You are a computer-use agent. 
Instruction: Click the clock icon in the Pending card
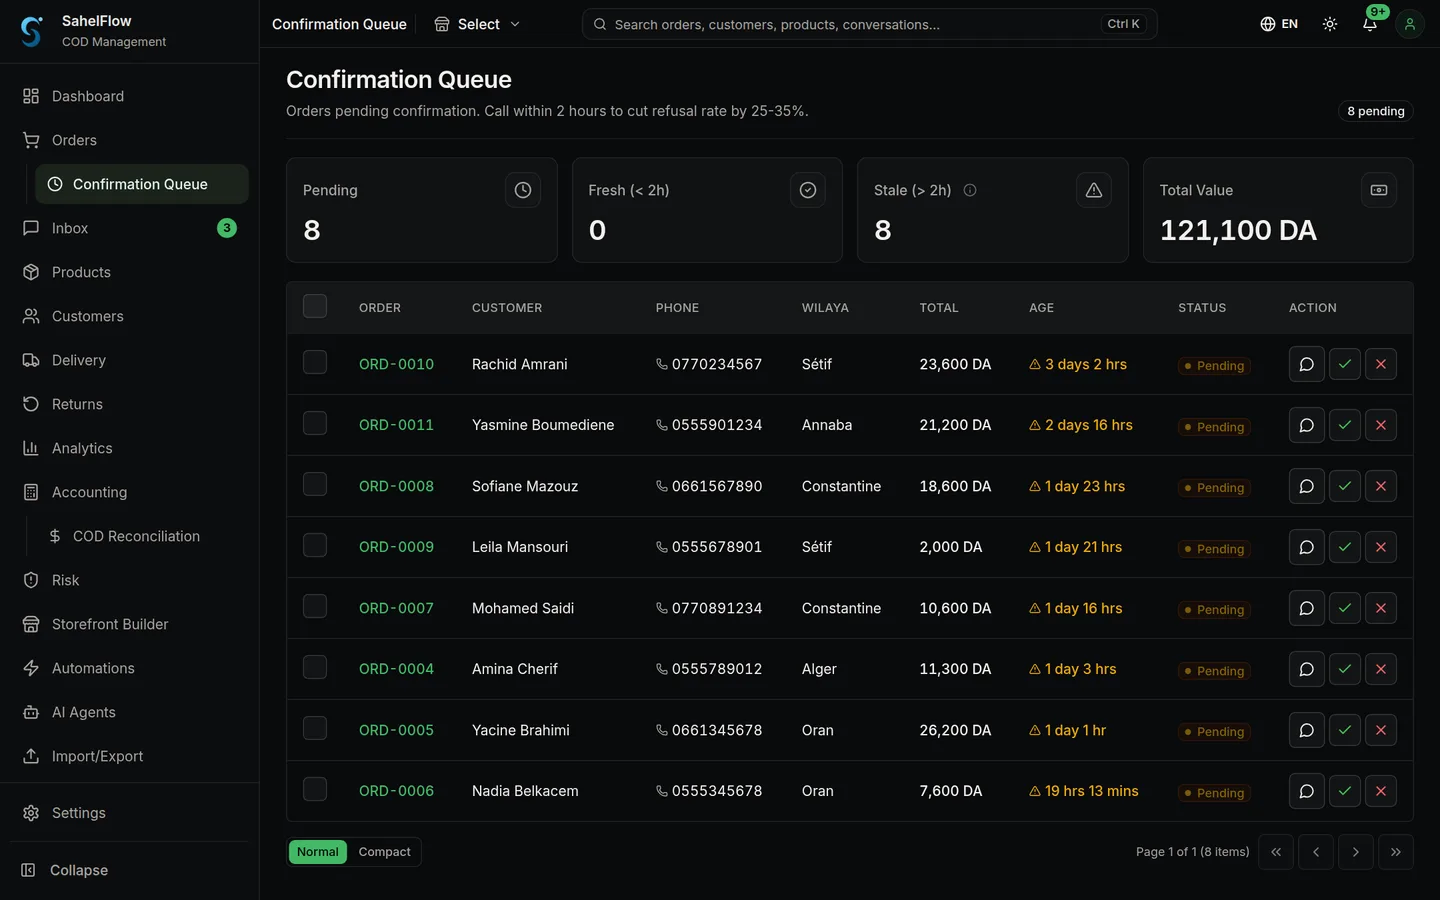[x=523, y=190]
